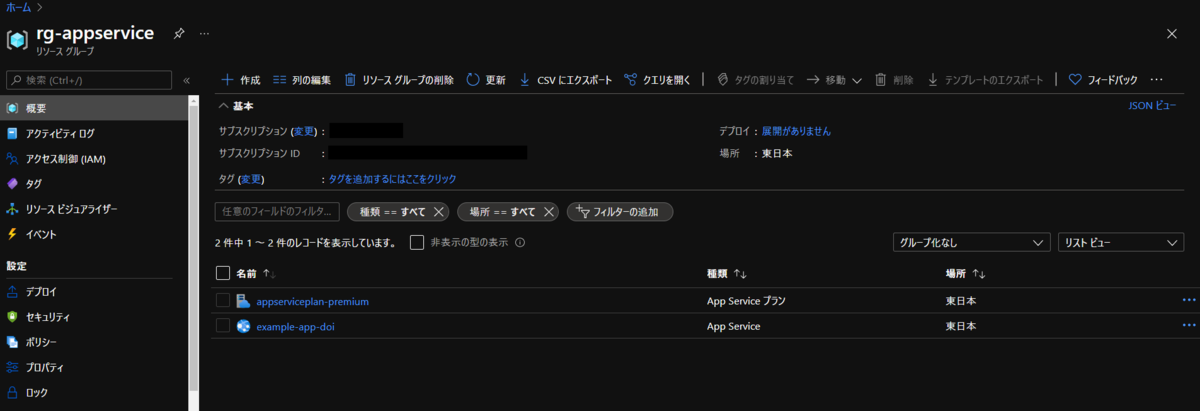1200x411 pixels.
Task: Open the グループ化なし dropdown
Action: [970, 242]
